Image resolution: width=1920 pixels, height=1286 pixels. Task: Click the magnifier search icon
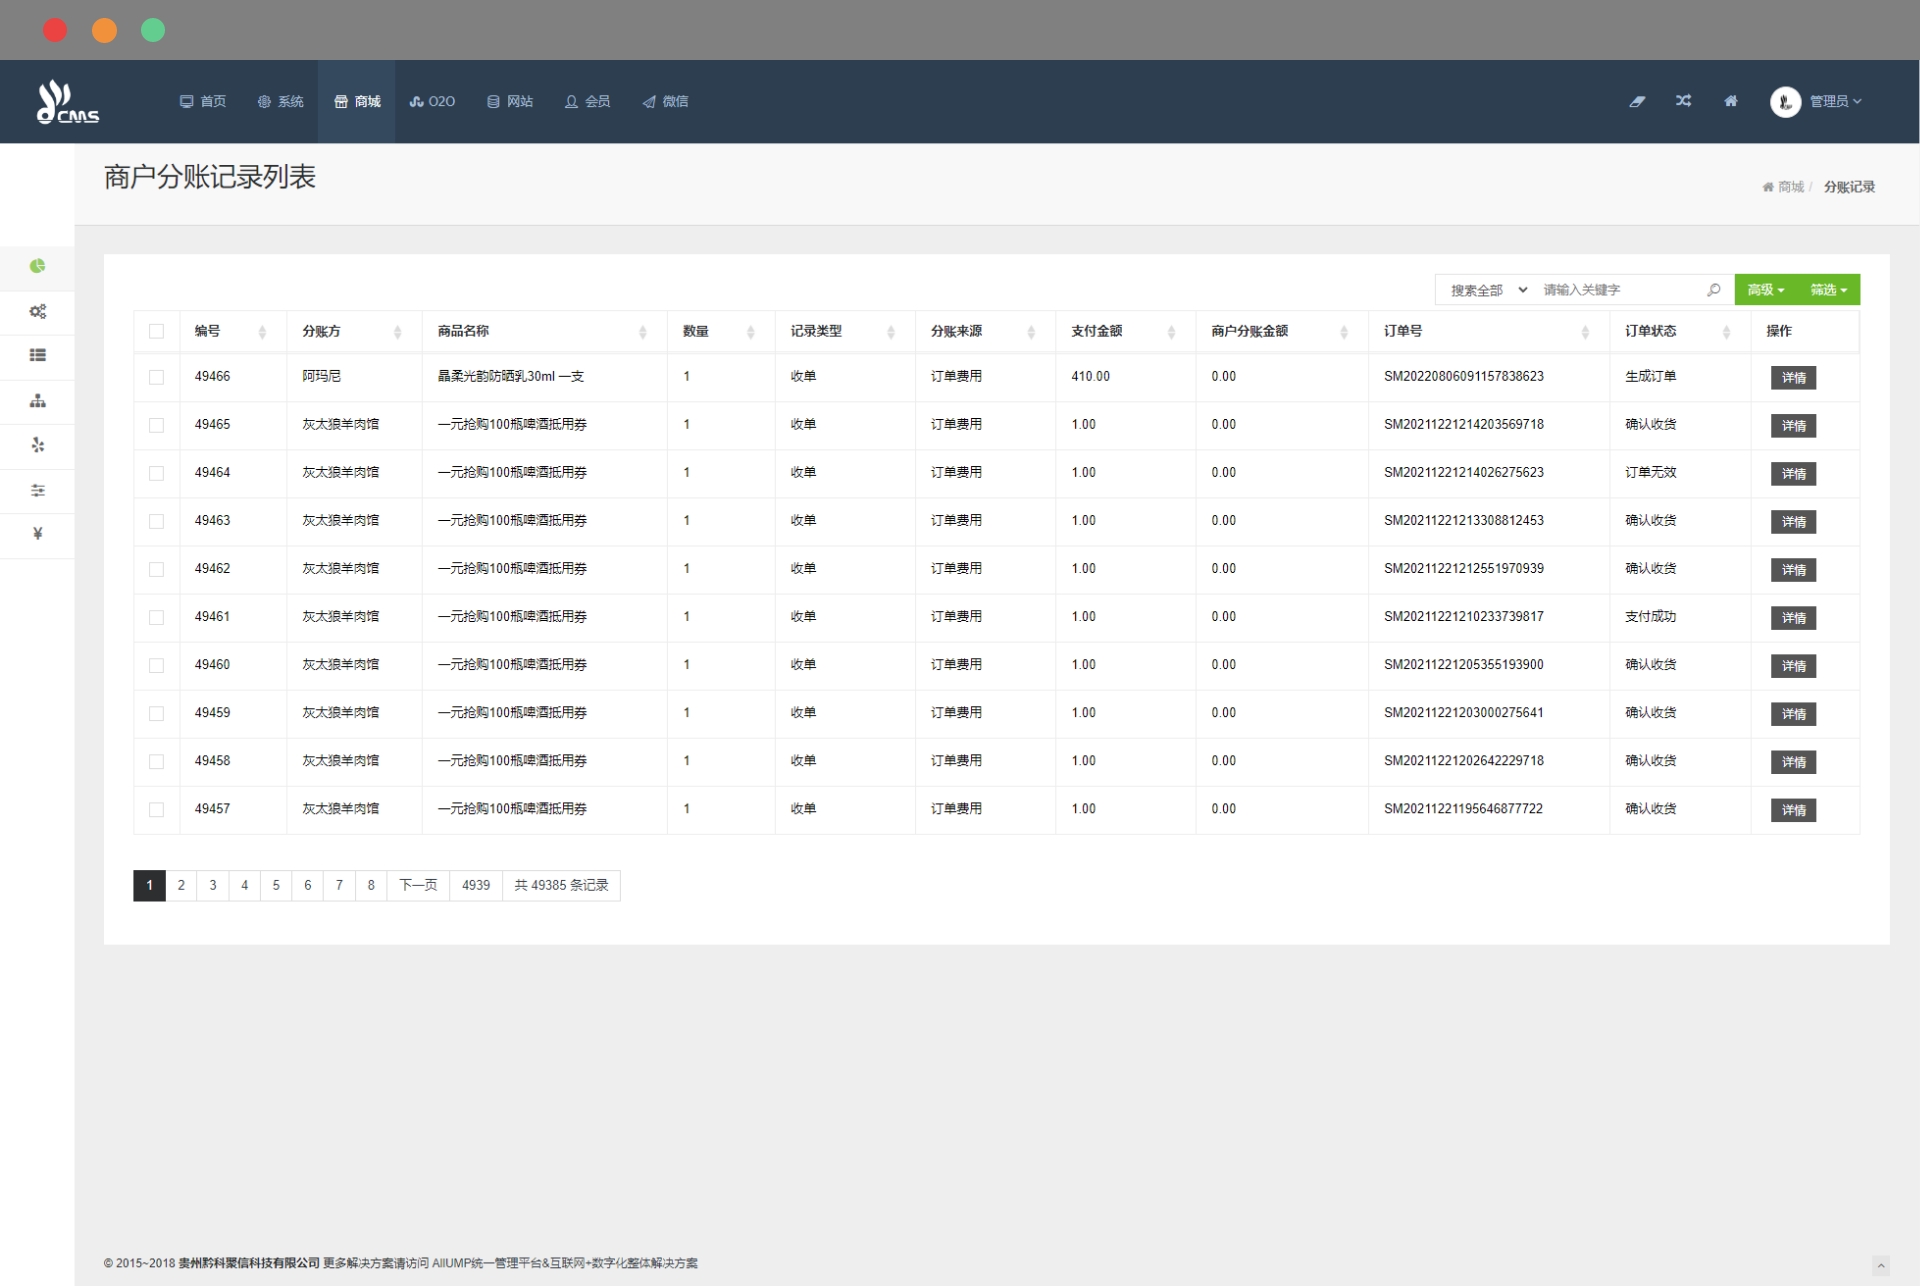tap(1713, 290)
